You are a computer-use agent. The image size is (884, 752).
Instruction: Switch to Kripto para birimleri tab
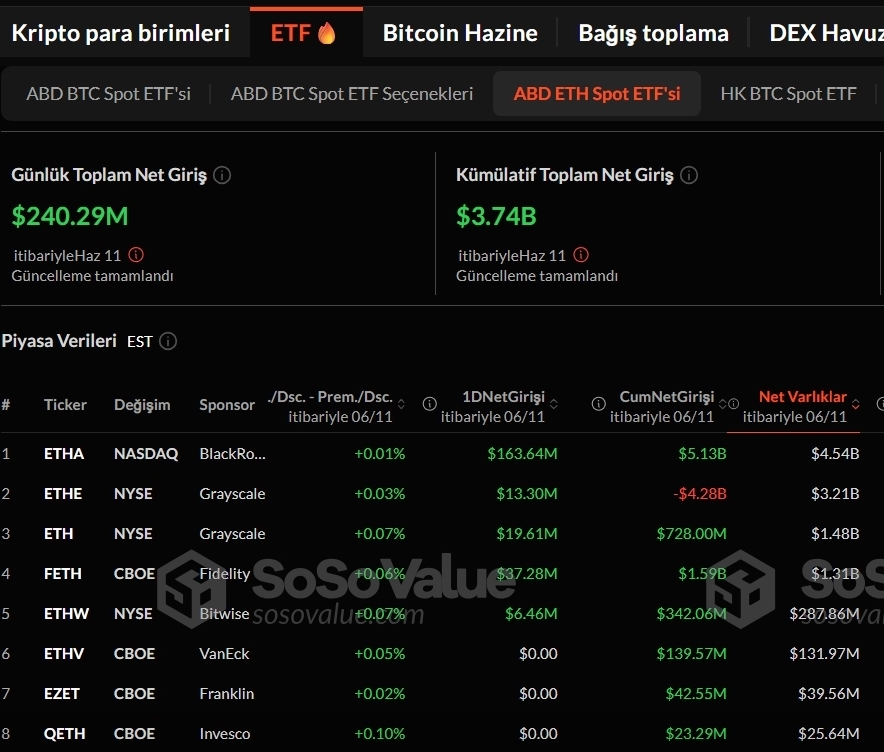point(121,33)
